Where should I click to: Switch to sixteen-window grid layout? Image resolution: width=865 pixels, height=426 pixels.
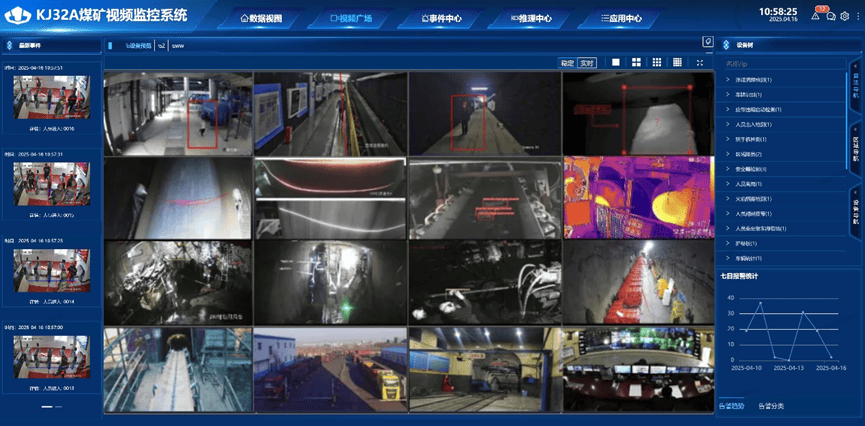pyautogui.click(x=677, y=62)
